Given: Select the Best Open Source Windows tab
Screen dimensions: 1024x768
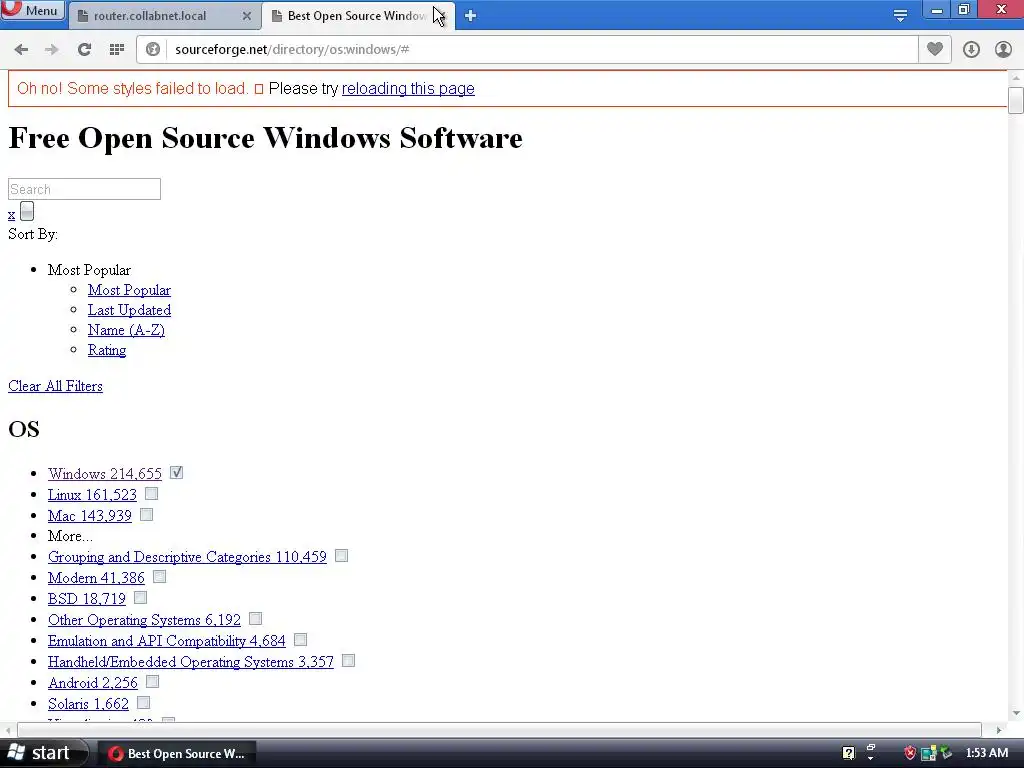Looking at the screenshot, I should tap(357, 16).
